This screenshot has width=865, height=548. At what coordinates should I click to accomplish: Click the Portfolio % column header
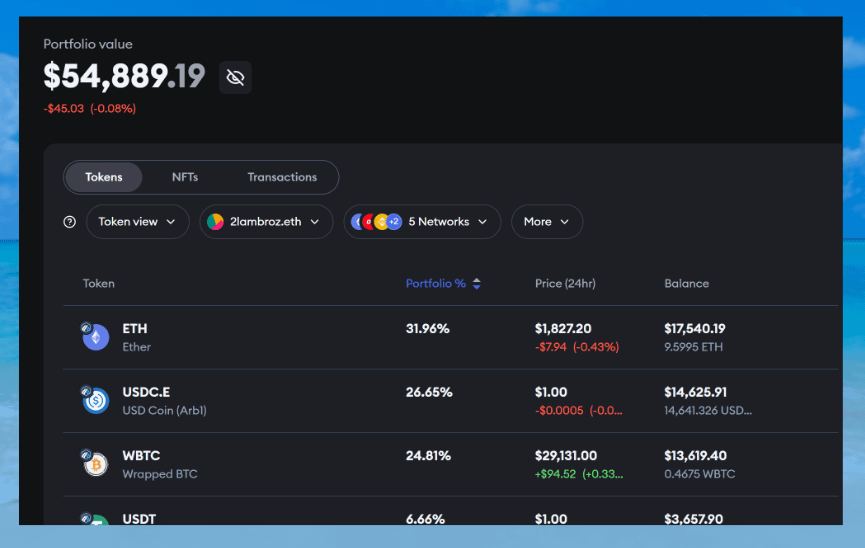(x=435, y=284)
